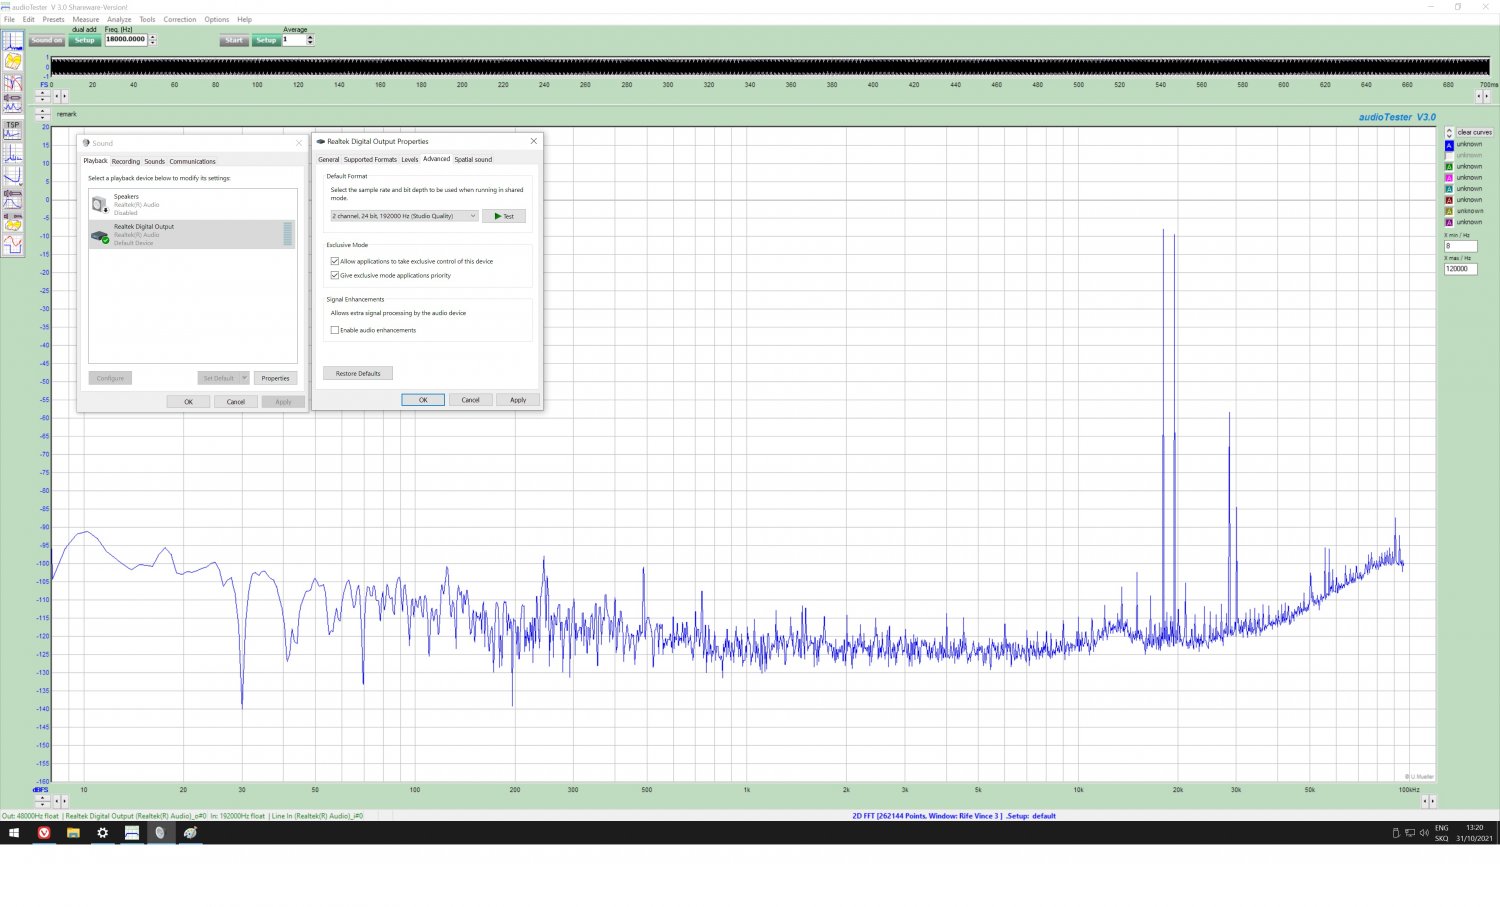
Task: Toggle the green curve A marker
Action: [1449, 167]
